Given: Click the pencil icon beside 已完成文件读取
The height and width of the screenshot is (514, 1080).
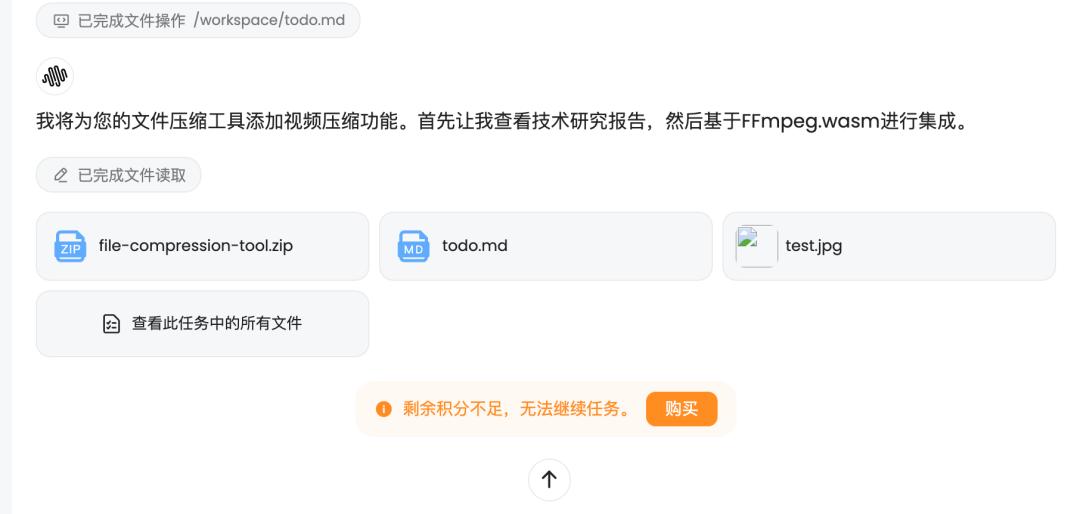Looking at the screenshot, I should pos(61,175).
